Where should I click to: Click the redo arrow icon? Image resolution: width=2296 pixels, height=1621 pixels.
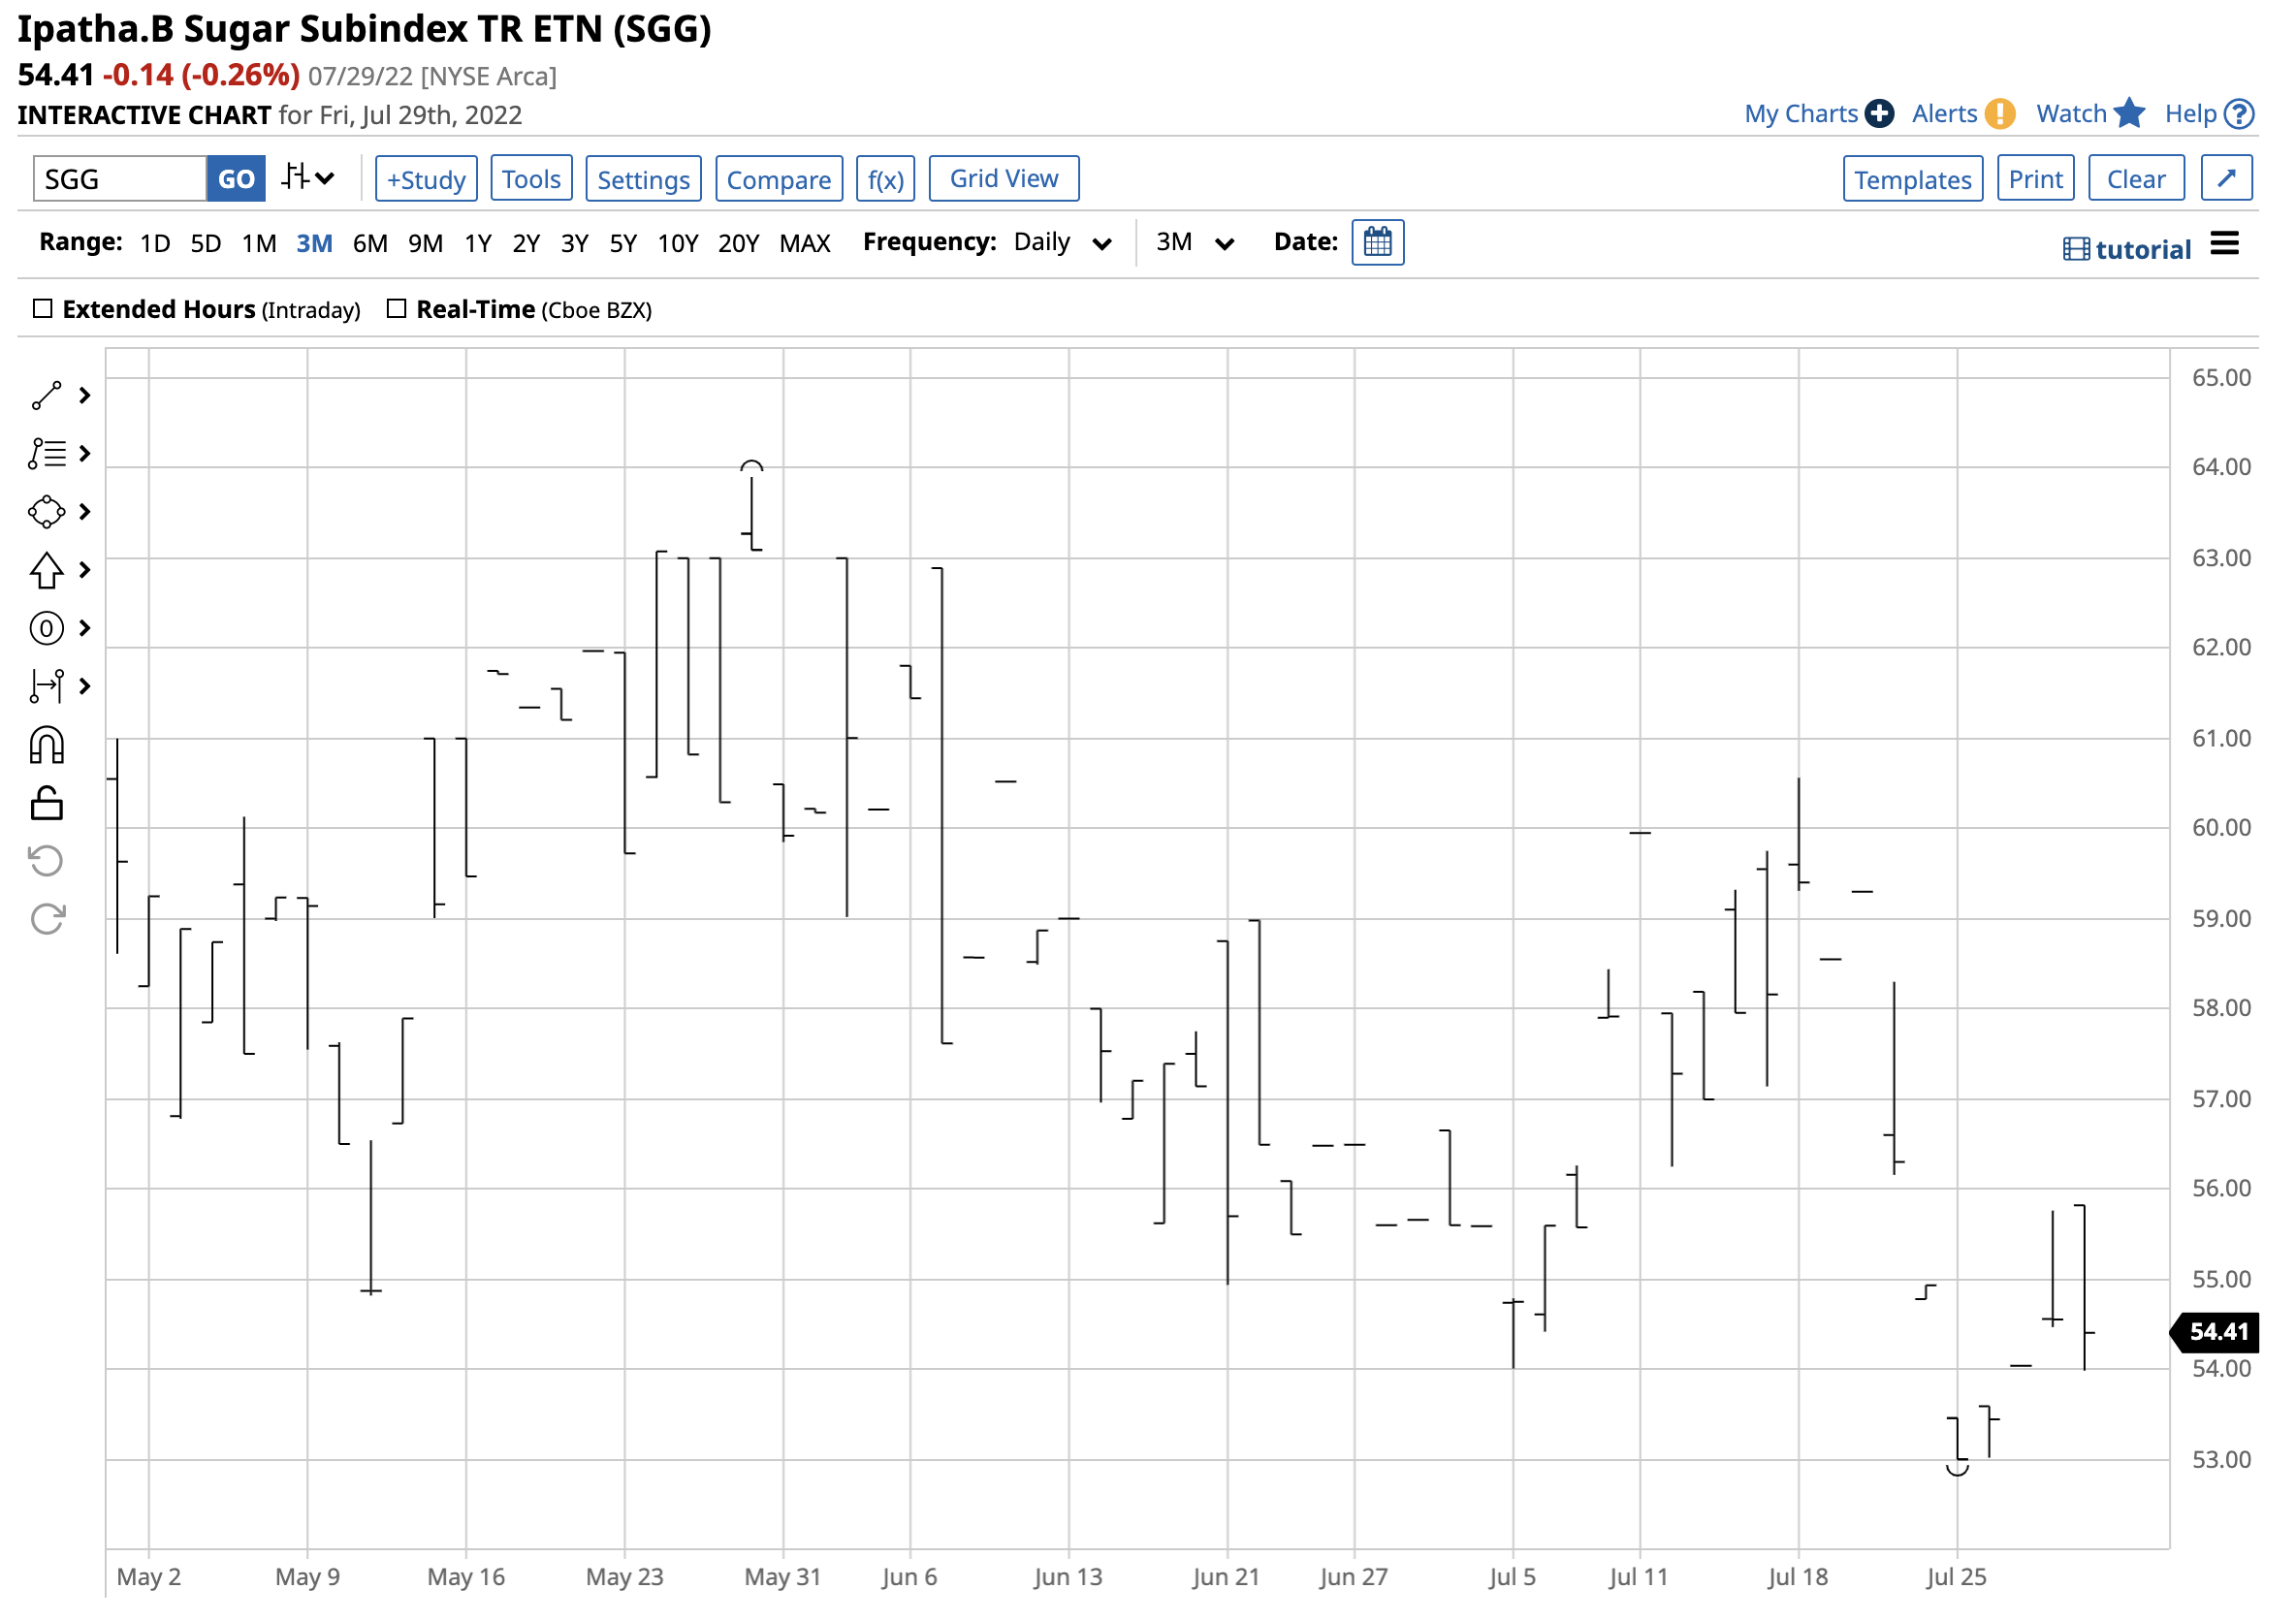[46, 920]
